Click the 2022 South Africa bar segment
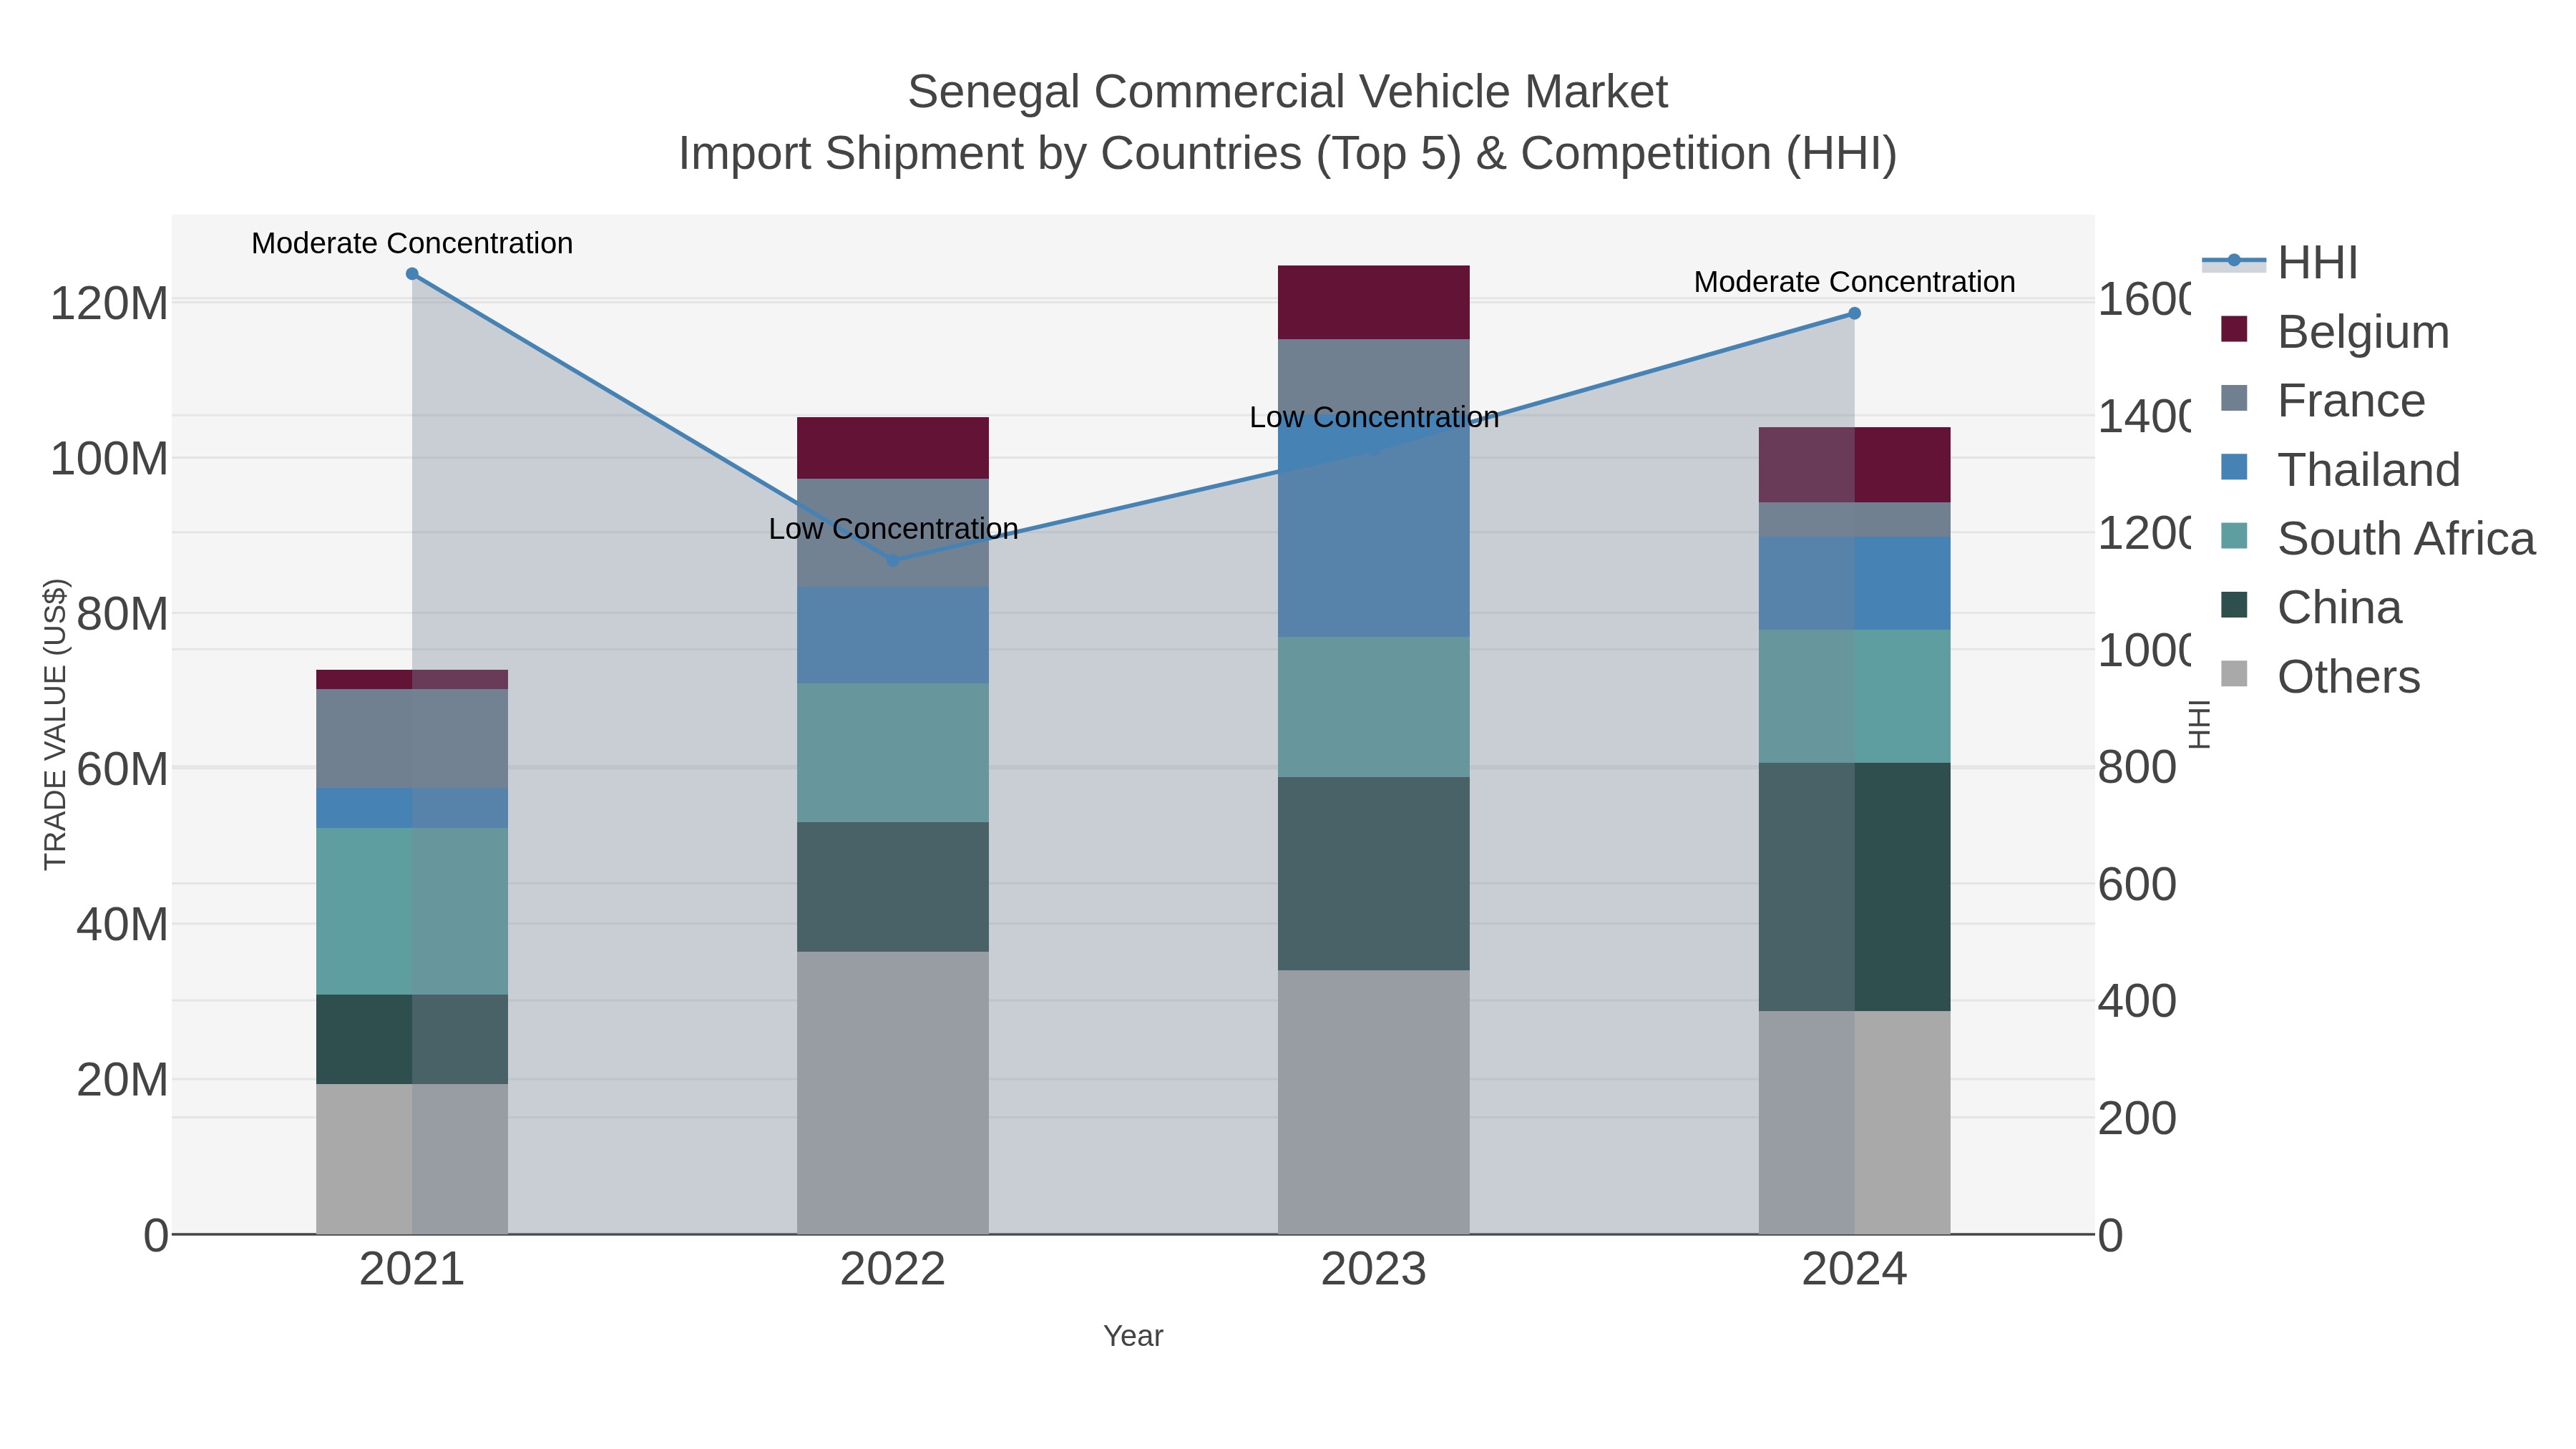This screenshot has height=1449, width=2576. [x=893, y=753]
